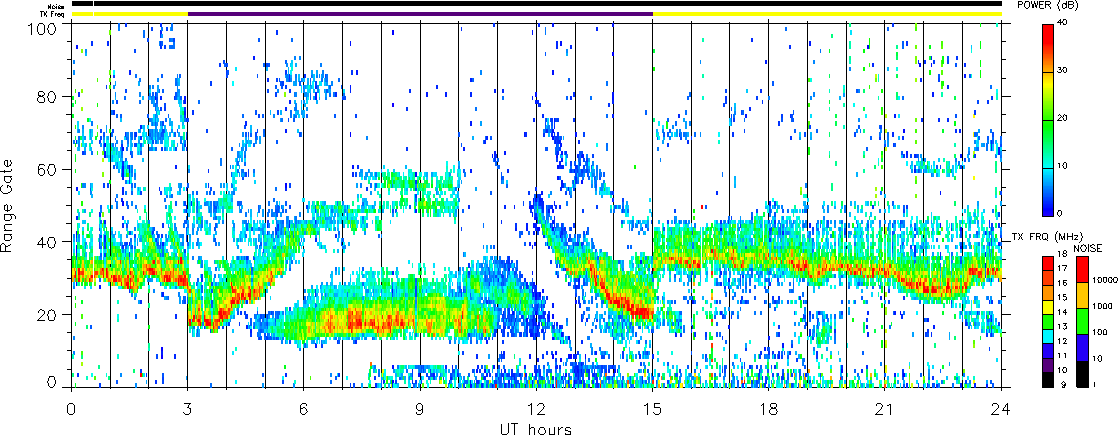Viewport: 1118px width, 435px height.
Task: Click the TX FRQ scale value 11
Action: click(x=1062, y=356)
